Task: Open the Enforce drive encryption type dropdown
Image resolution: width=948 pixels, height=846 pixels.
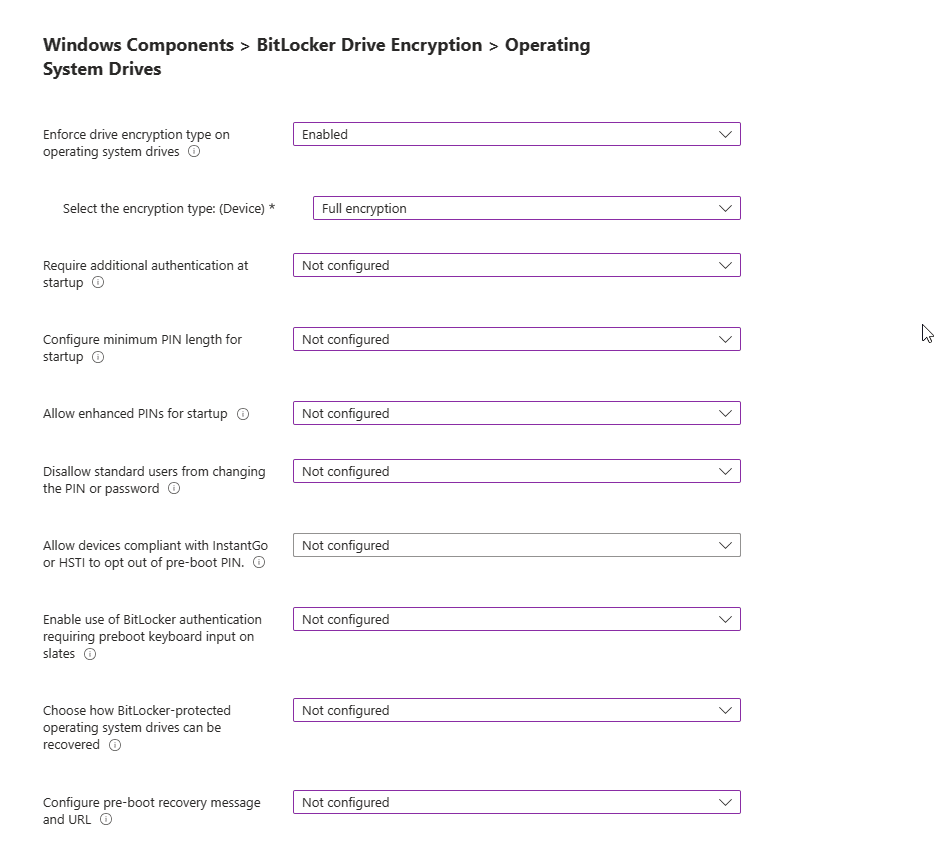Action: click(x=516, y=134)
